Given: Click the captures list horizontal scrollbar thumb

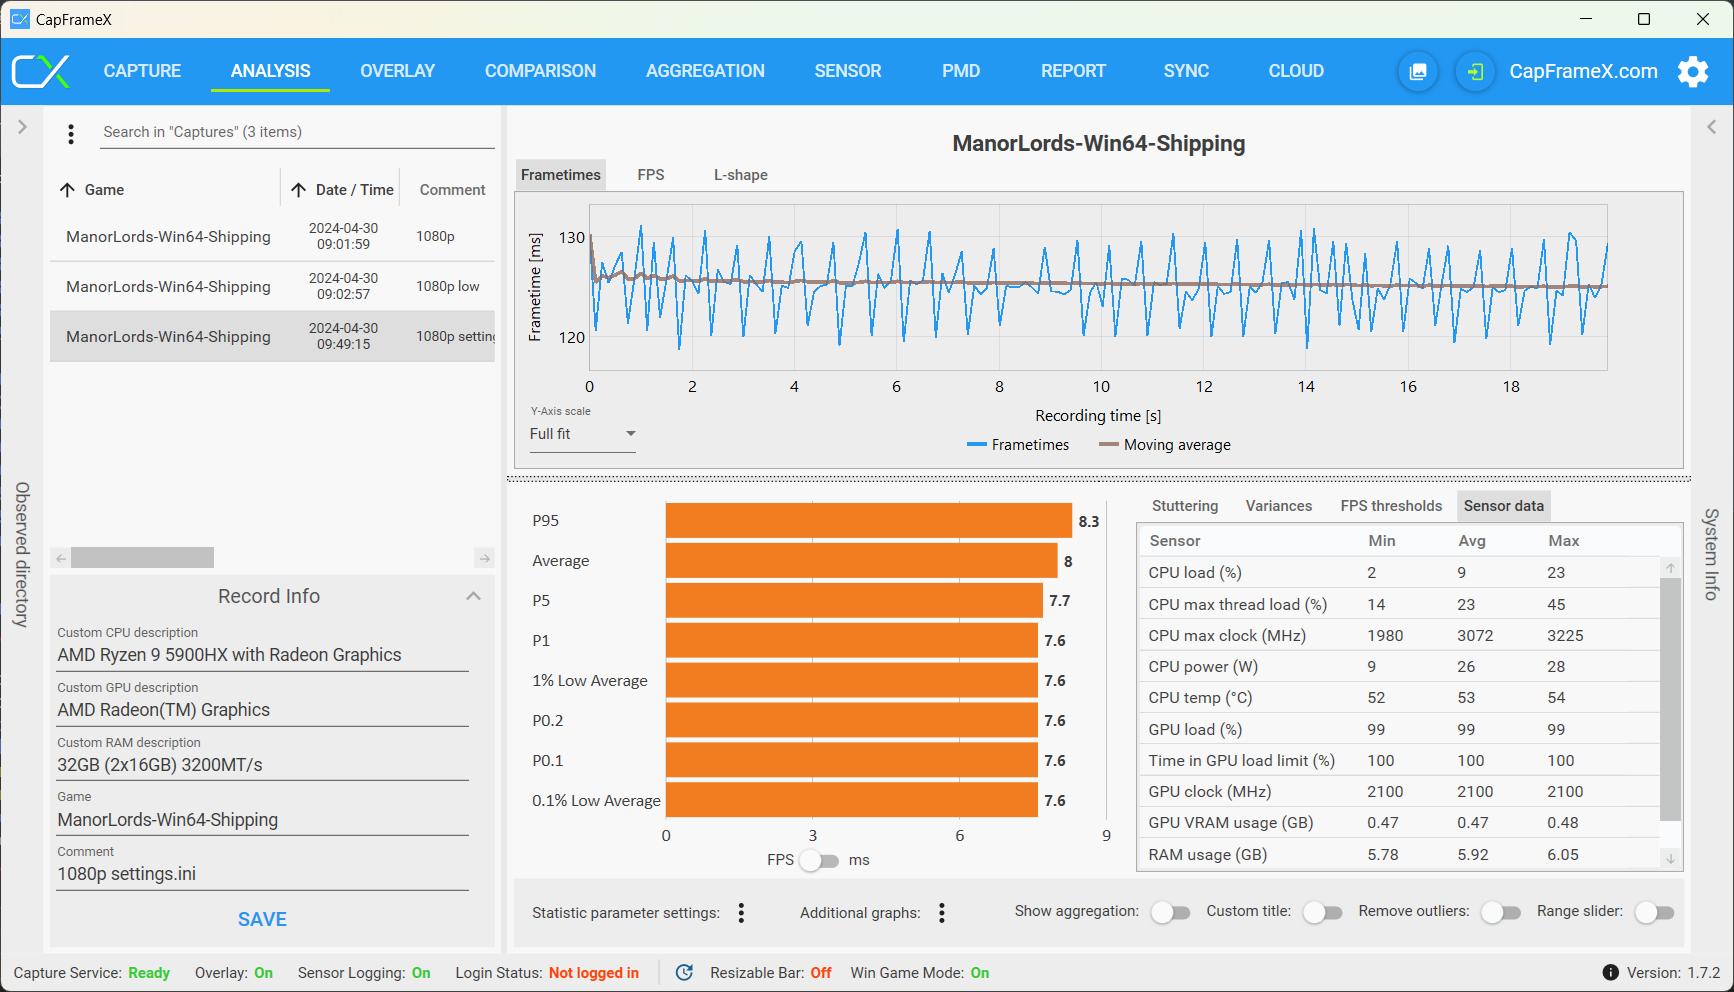Looking at the screenshot, I should pos(142,558).
